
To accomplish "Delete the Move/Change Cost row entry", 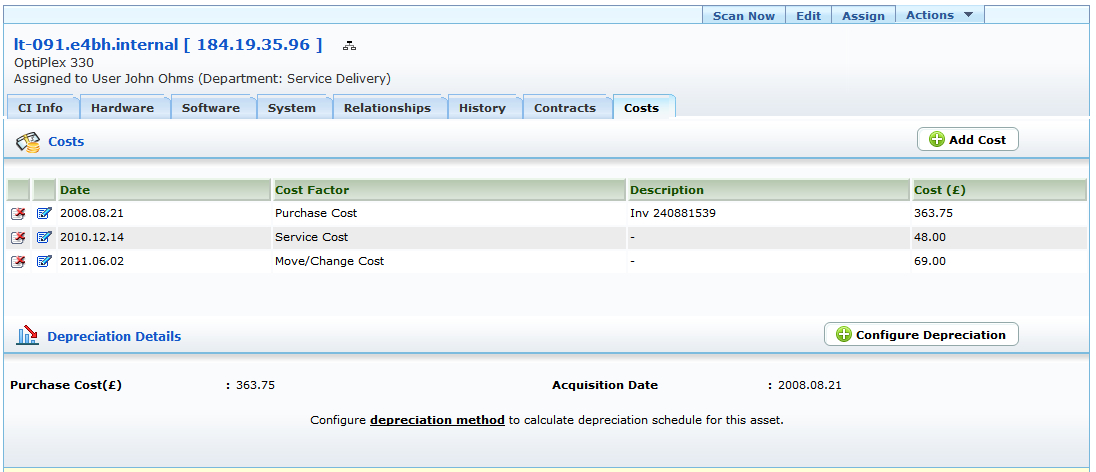I will click(x=18, y=261).
